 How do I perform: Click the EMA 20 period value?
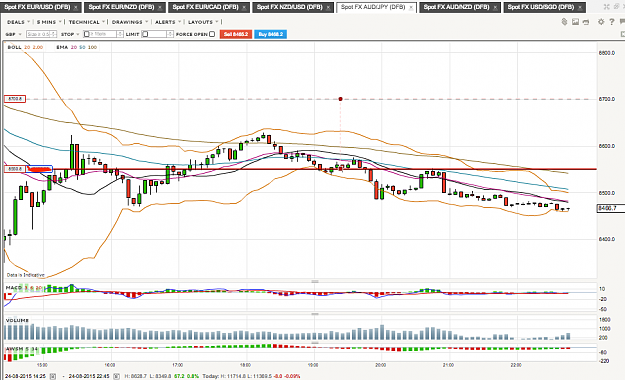[x=73, y=47]
